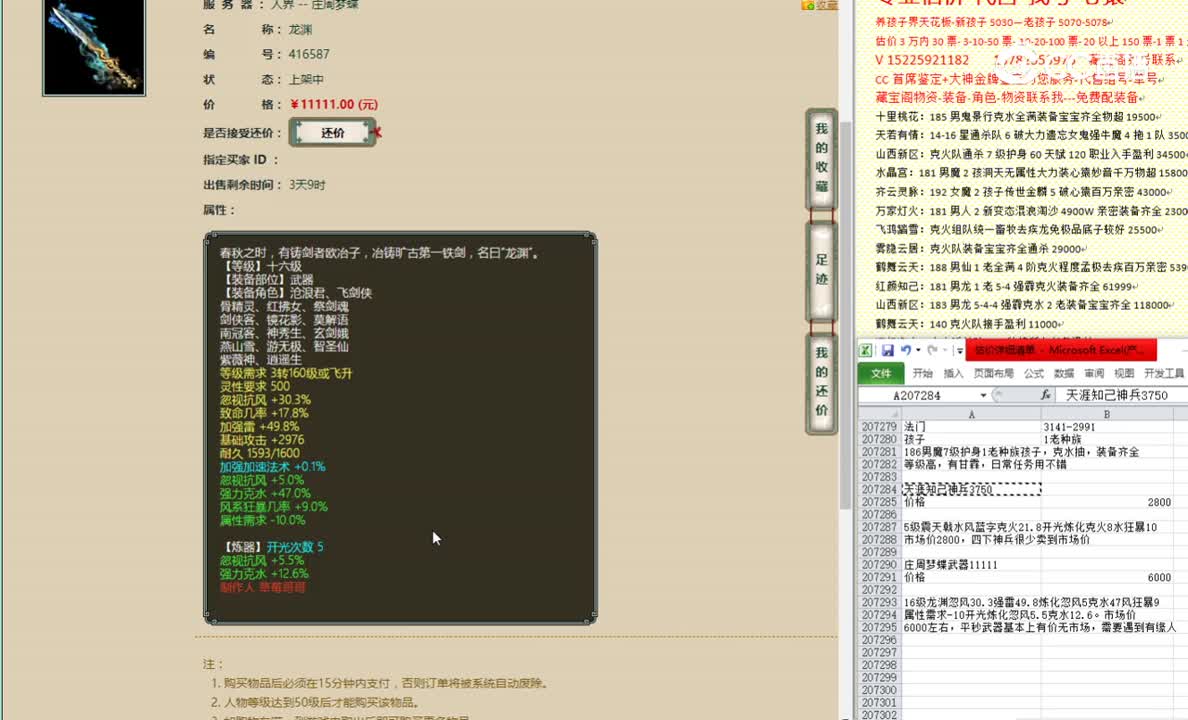Switch to the 数据 ribbon tab
This screenshot has height=720, width=1188.
pos(1064,374)
